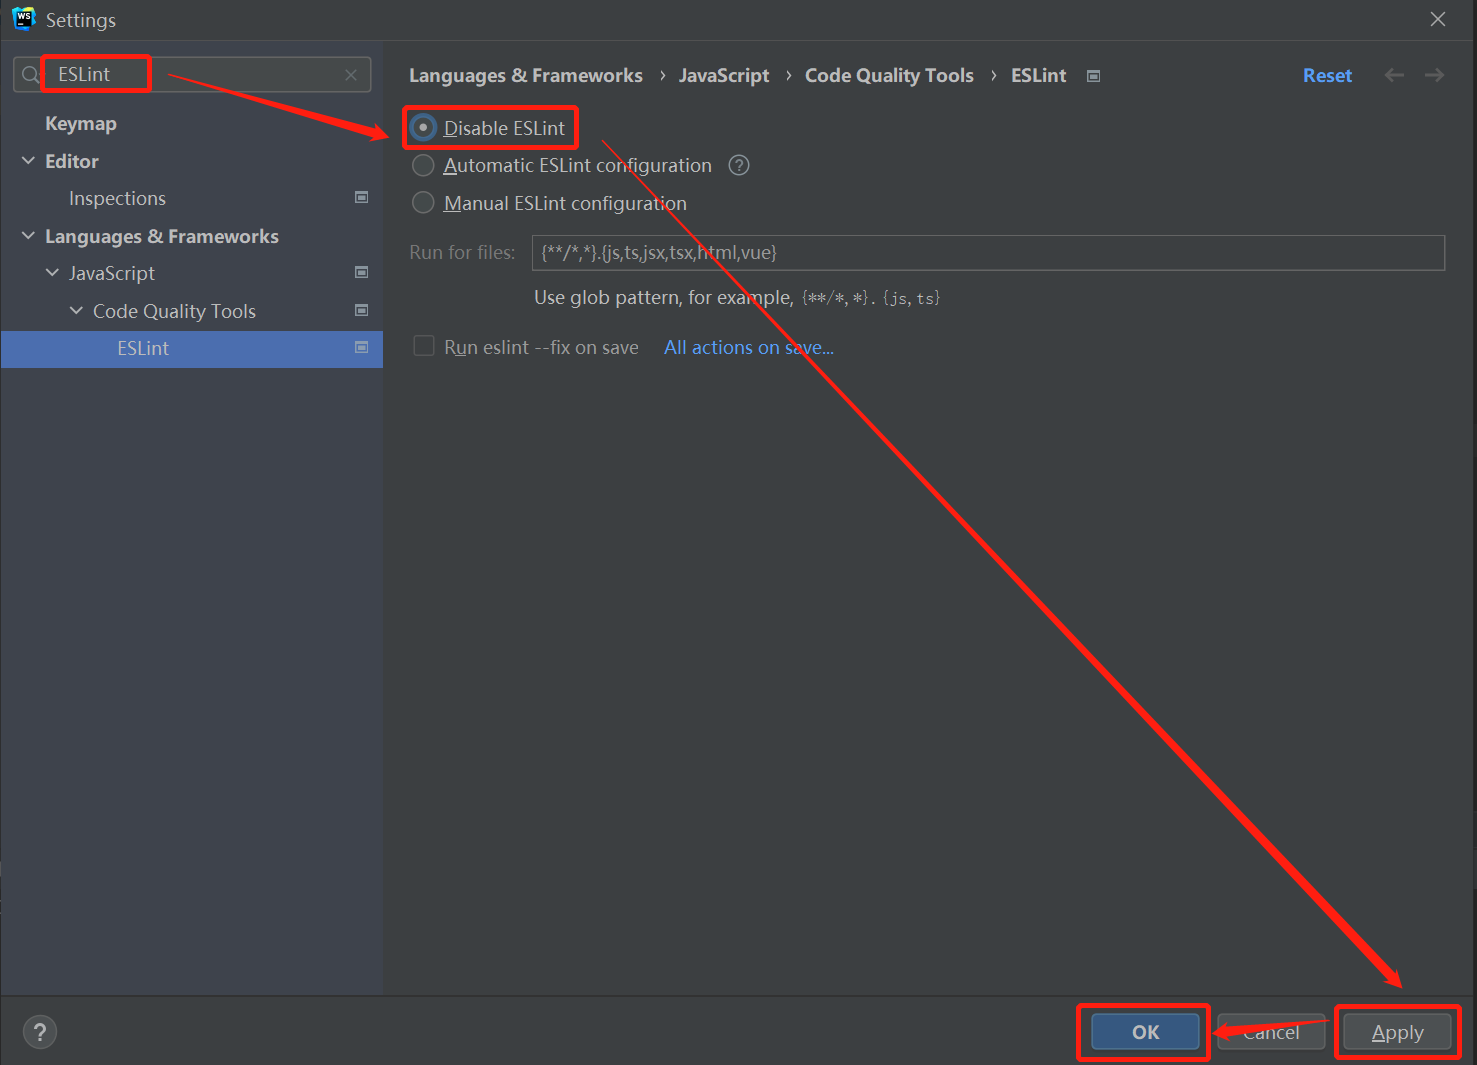Click the magnifier icon in the search box
Image resolution: width=1477 pixels, height=1065 pixels.
click(28, 74)
